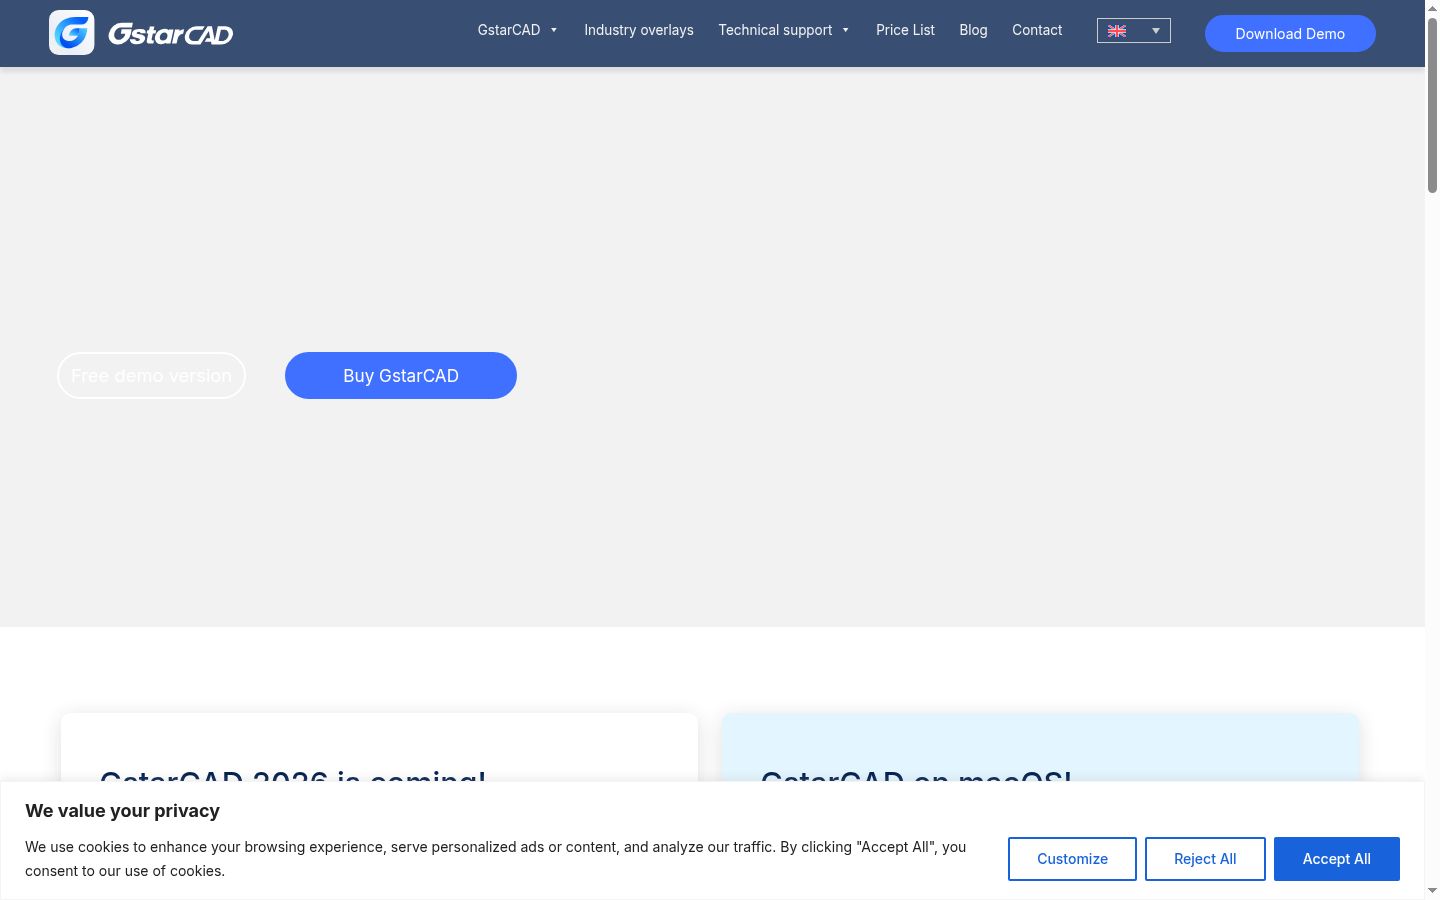Open the Price List page
Viewport: 1440px width, 900px height.
(905, 30)
